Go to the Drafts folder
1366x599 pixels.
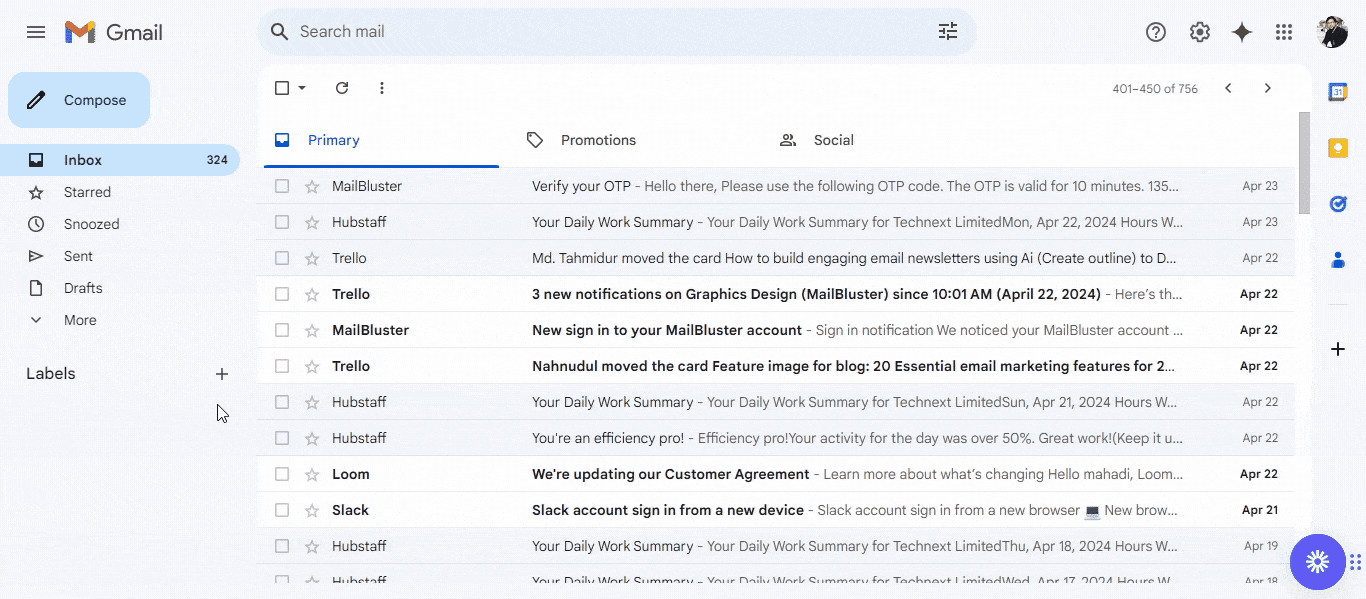pyautogui.click(x=83, y=287)
